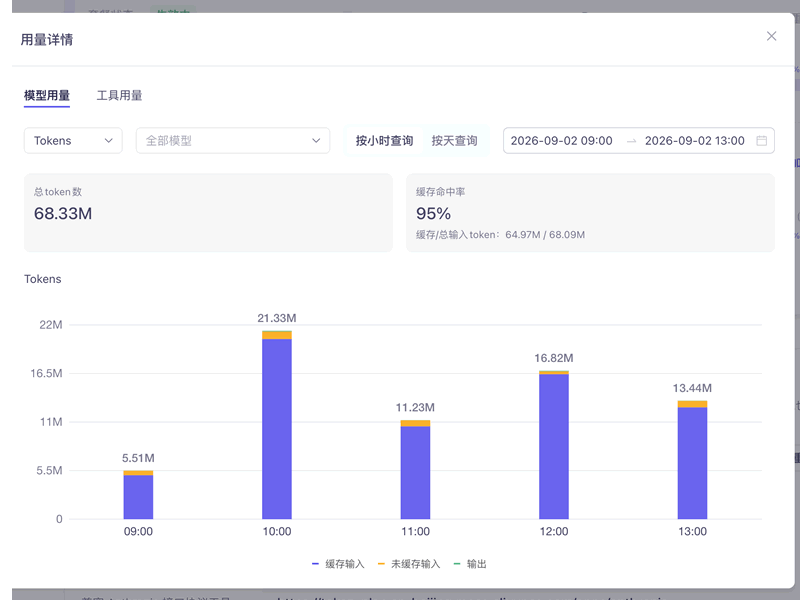Click the 16.5M y-axis label

pos(46,373)
